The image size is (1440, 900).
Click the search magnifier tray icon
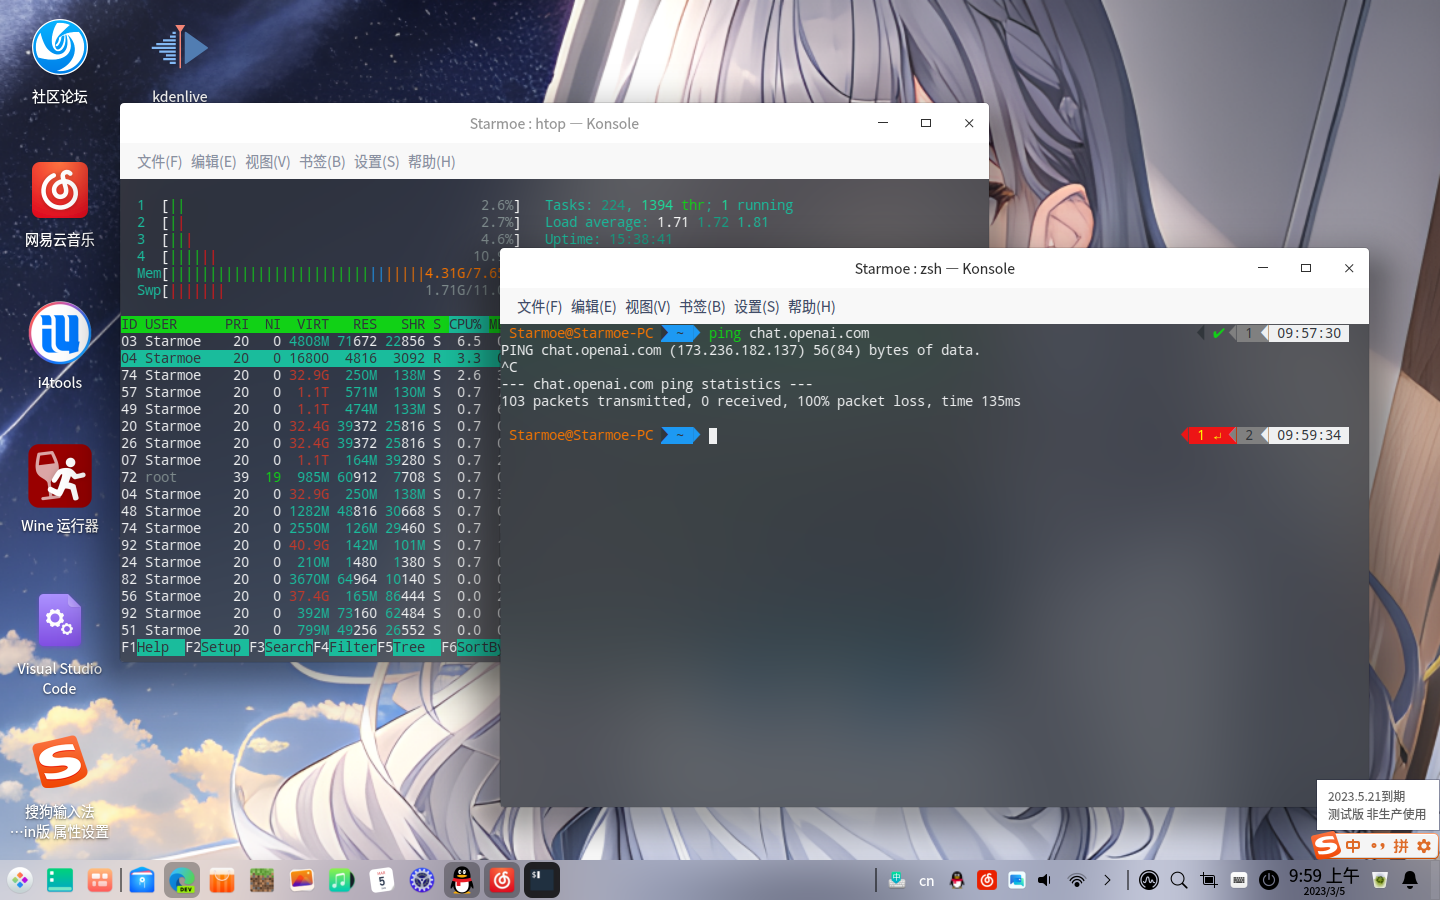tap(1179, 880)
